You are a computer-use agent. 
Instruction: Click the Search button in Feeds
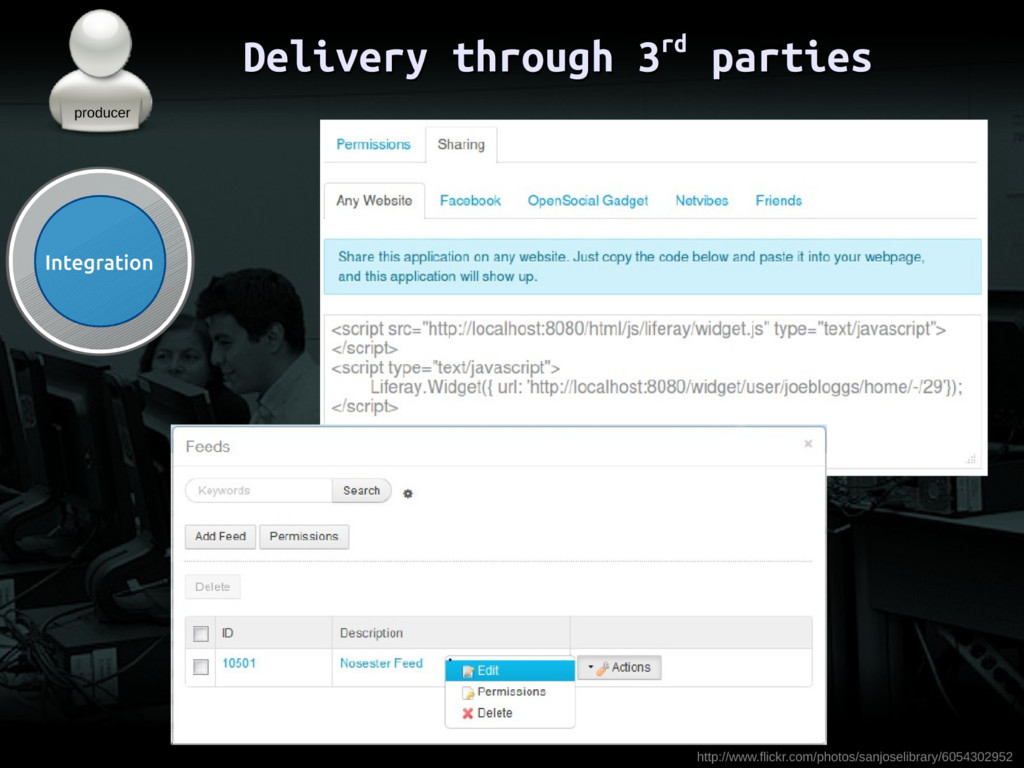pyautogui.click(x=361, y=490)
